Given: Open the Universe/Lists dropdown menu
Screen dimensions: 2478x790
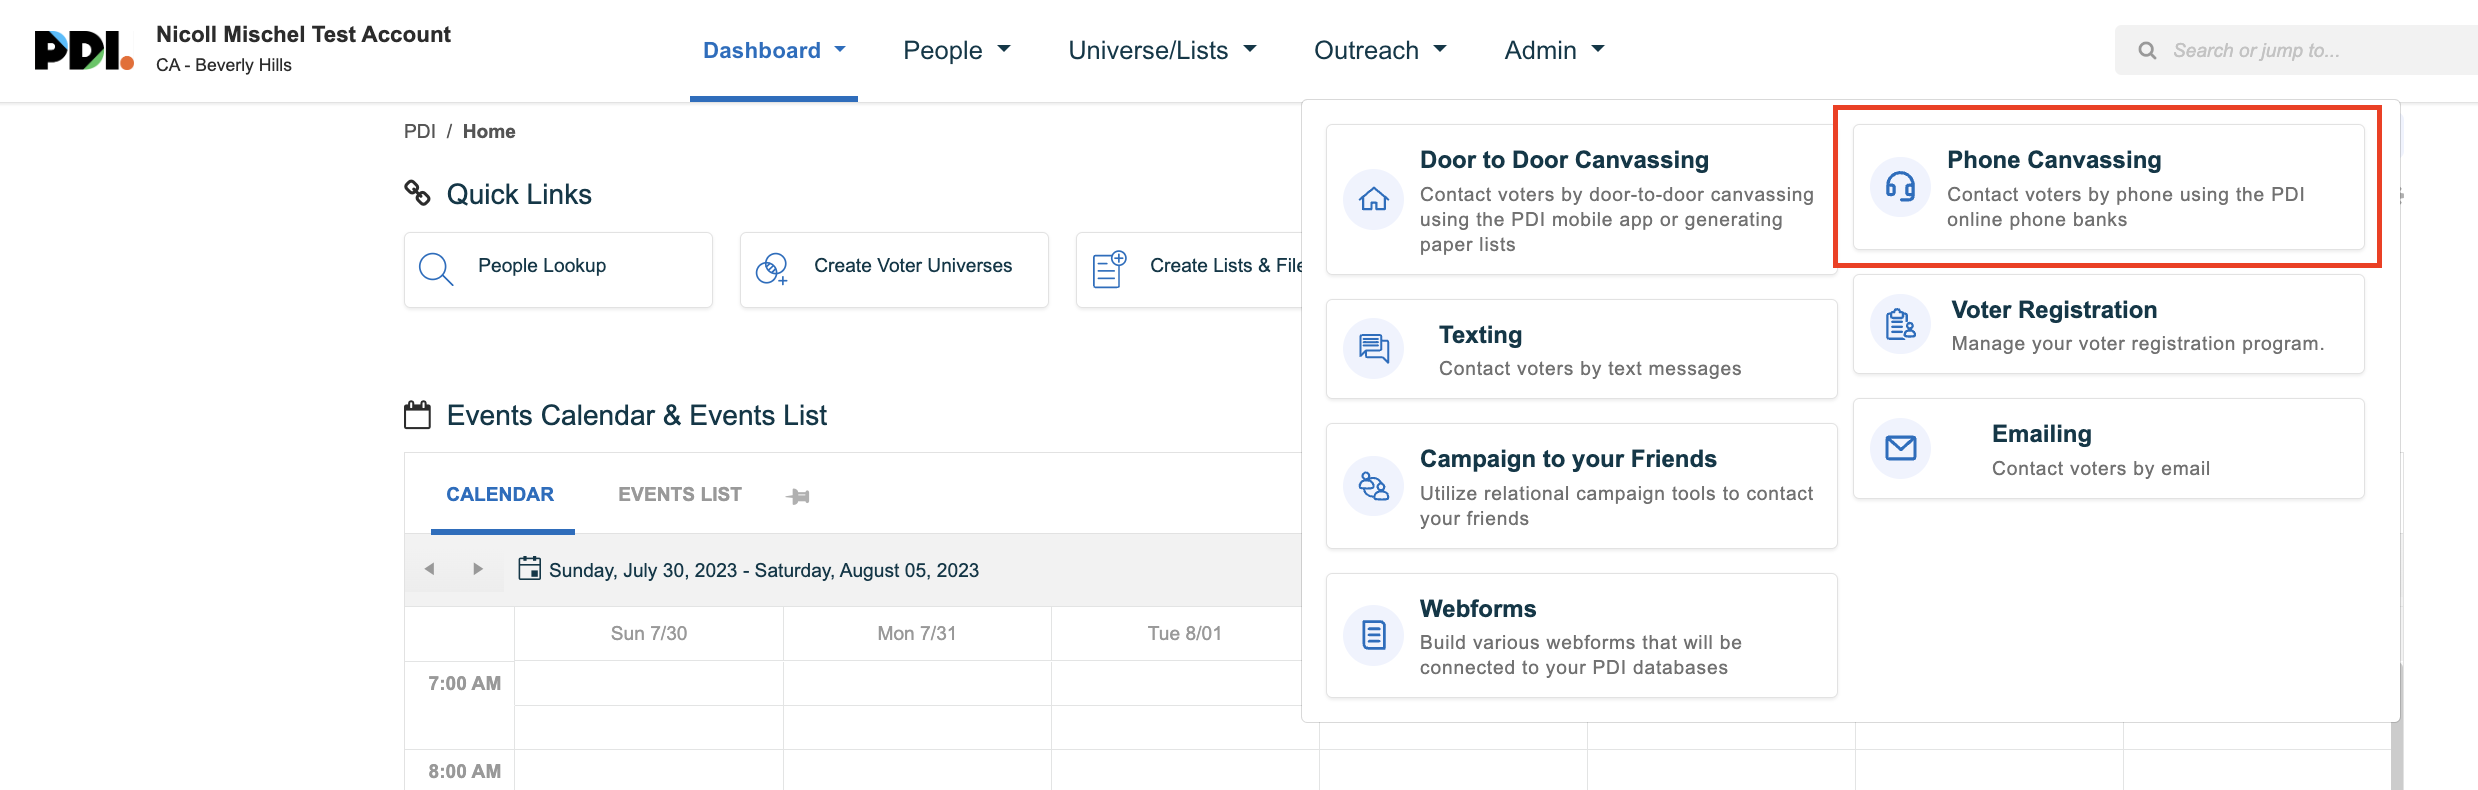Looking at the screenshot, I should point(1162,50).
